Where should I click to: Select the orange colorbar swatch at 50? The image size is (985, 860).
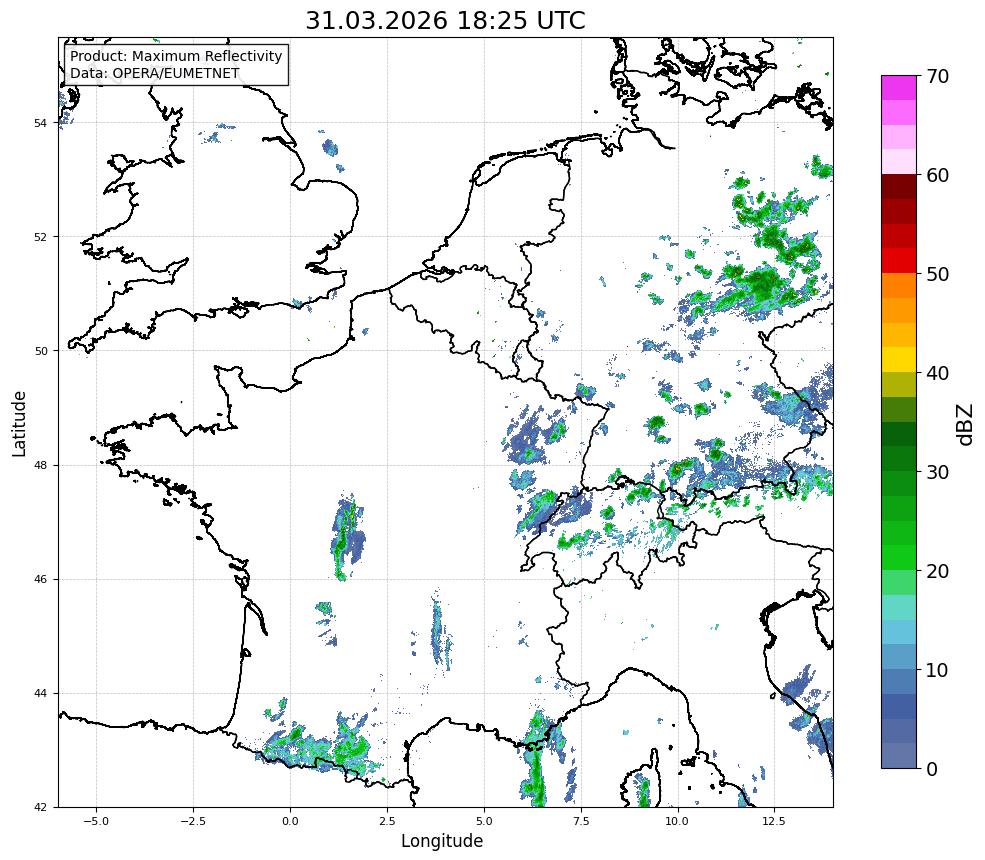point(899,286)
